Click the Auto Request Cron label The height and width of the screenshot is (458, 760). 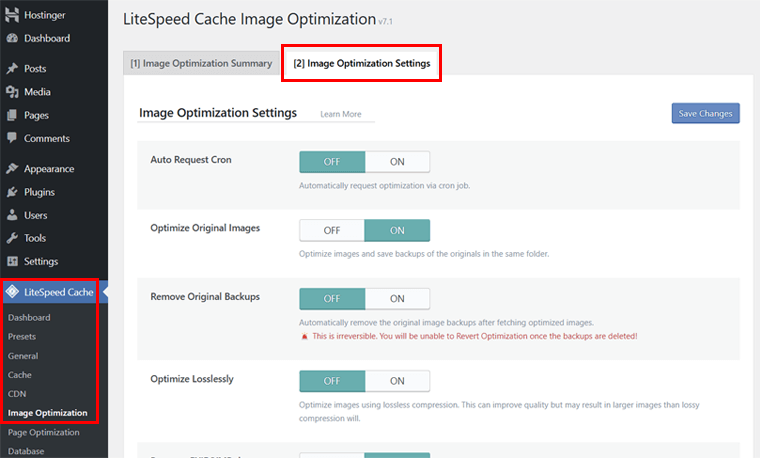click(191, 159)
